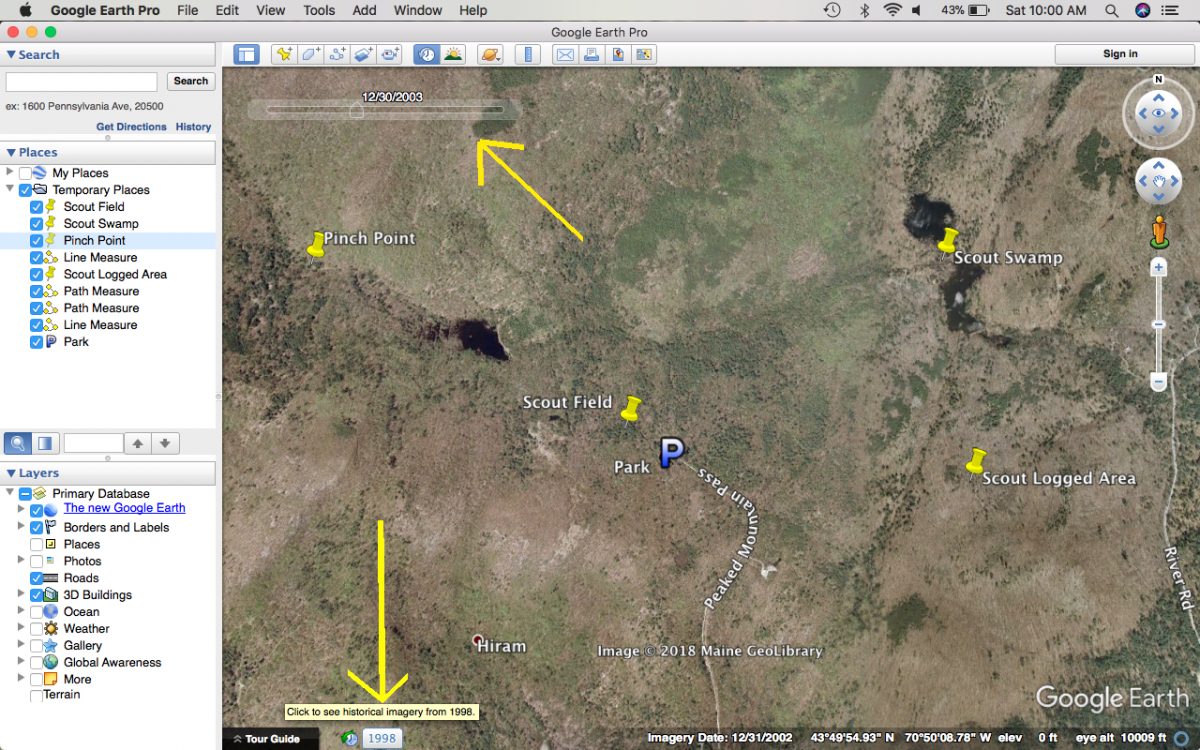Collapse the Primary Database tree
Image resolution: width=1200 pixels, height=750 pixels.
click(10, 494)
